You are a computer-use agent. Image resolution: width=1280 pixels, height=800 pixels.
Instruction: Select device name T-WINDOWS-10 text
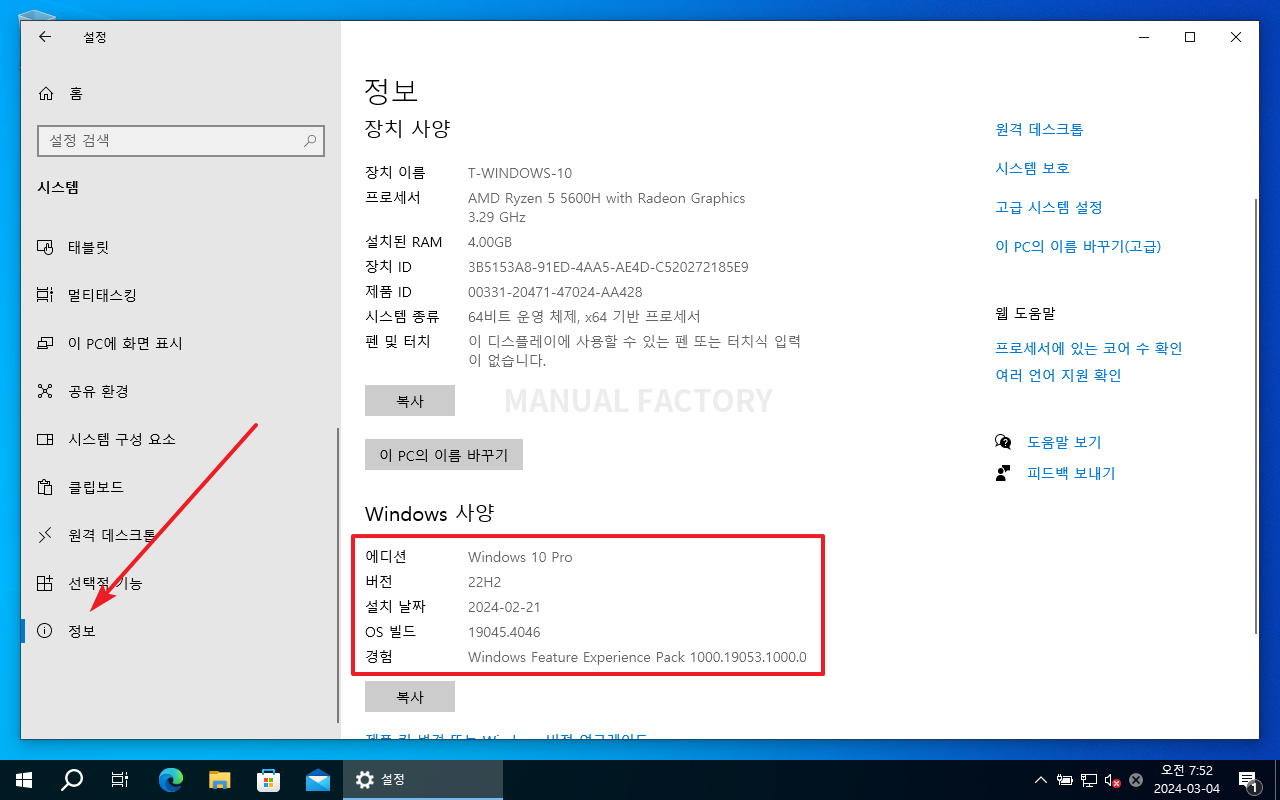[x=520, y=173]
